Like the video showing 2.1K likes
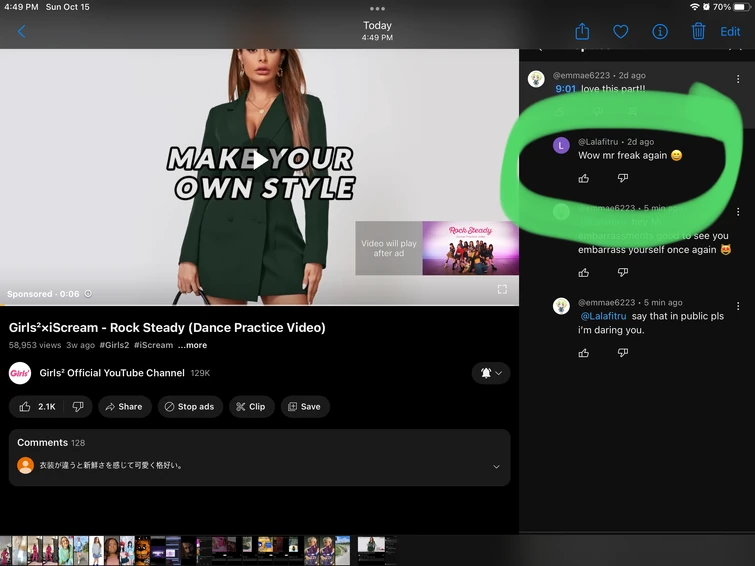This screenshot has height=566, width=755. point(37,407)
